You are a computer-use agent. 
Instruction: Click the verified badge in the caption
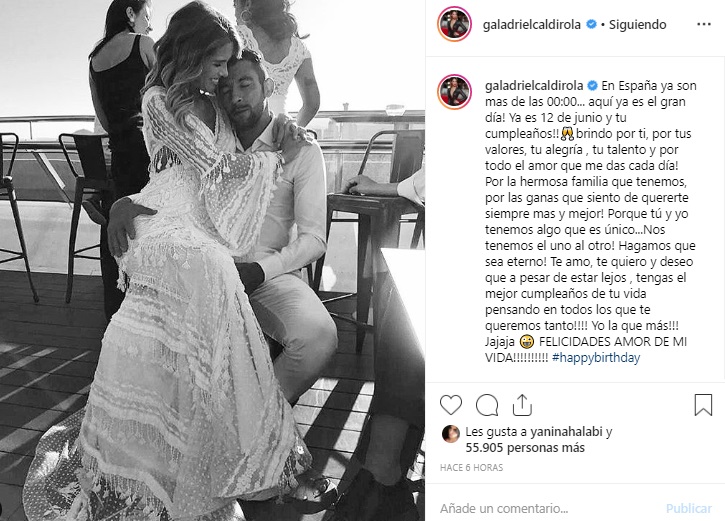tap(592, 86)
